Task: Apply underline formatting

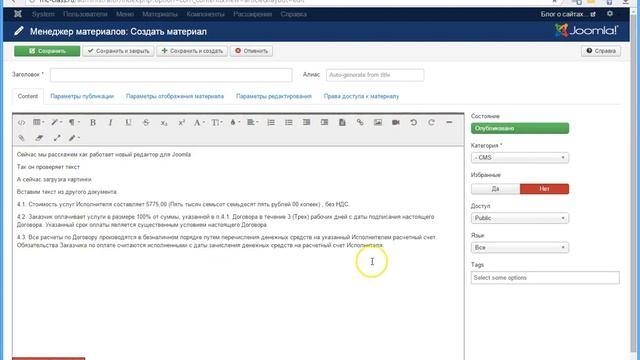Action: pyautogui.click(x=128, y=122)
